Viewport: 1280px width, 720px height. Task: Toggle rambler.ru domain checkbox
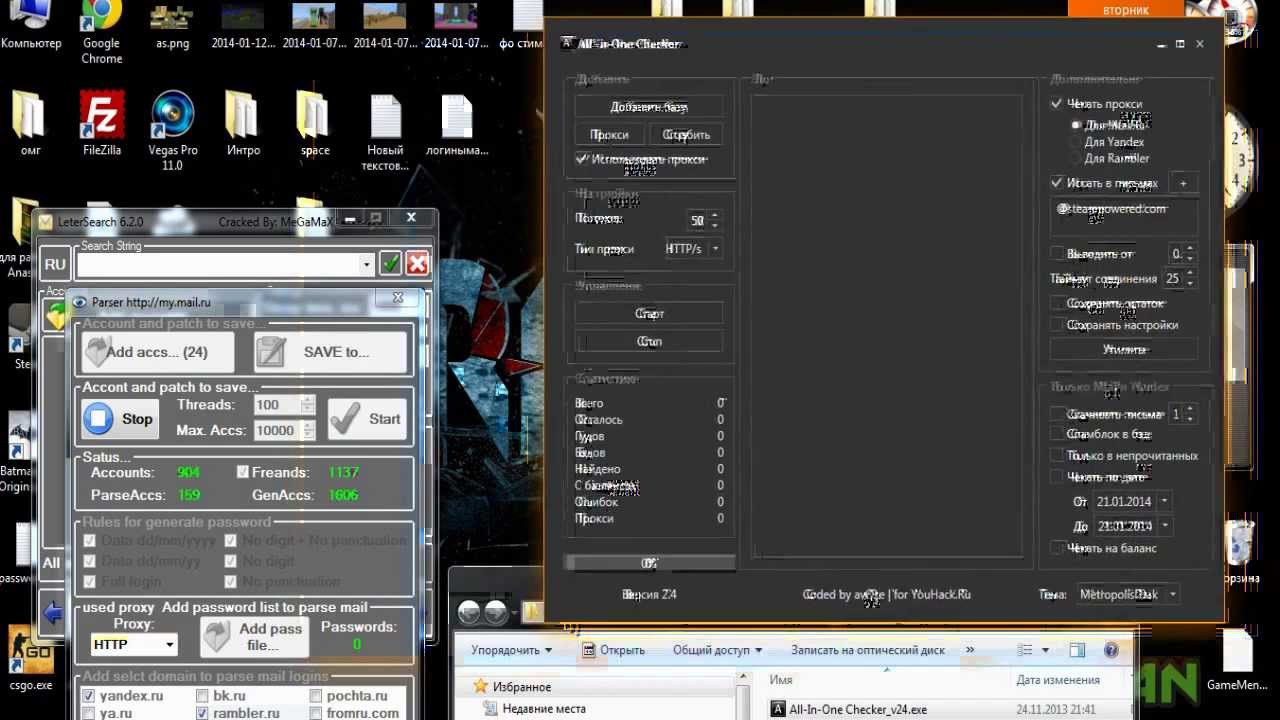203,714
